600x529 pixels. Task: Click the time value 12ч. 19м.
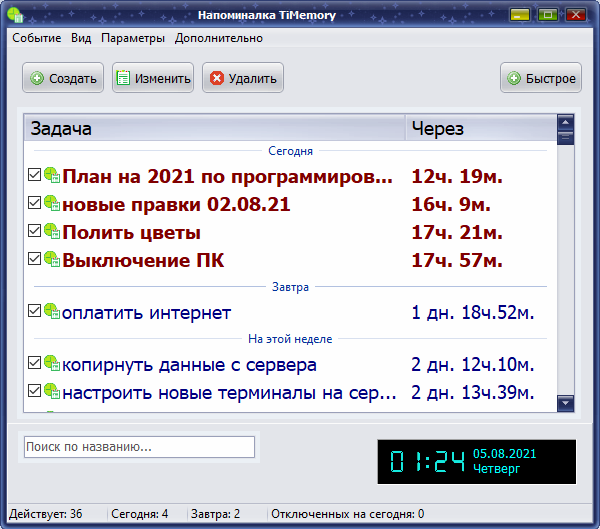pos(457,176)
